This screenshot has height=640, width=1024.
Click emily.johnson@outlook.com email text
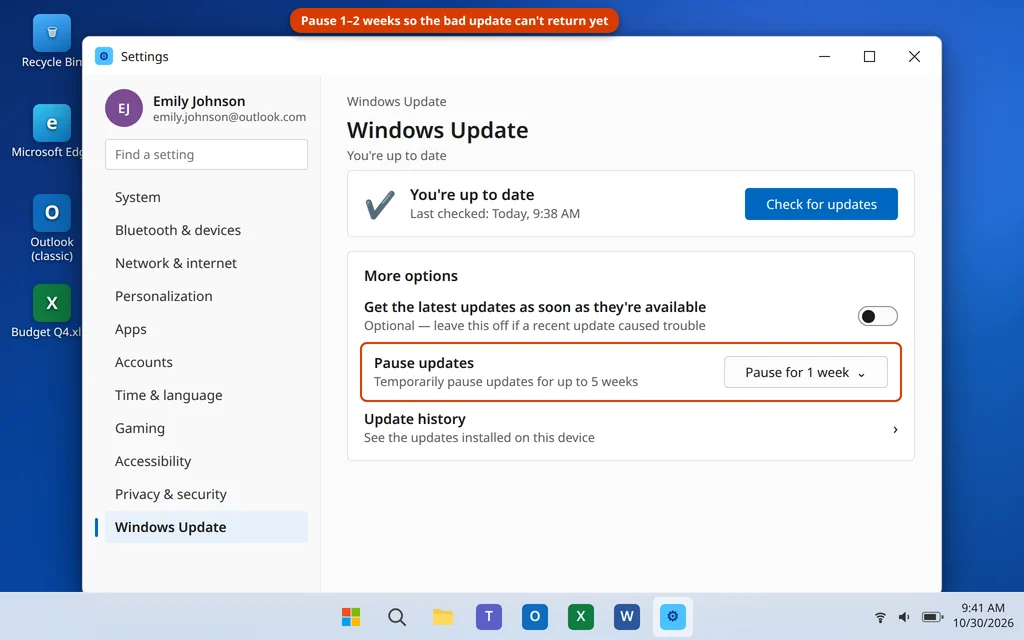[229, 117]
